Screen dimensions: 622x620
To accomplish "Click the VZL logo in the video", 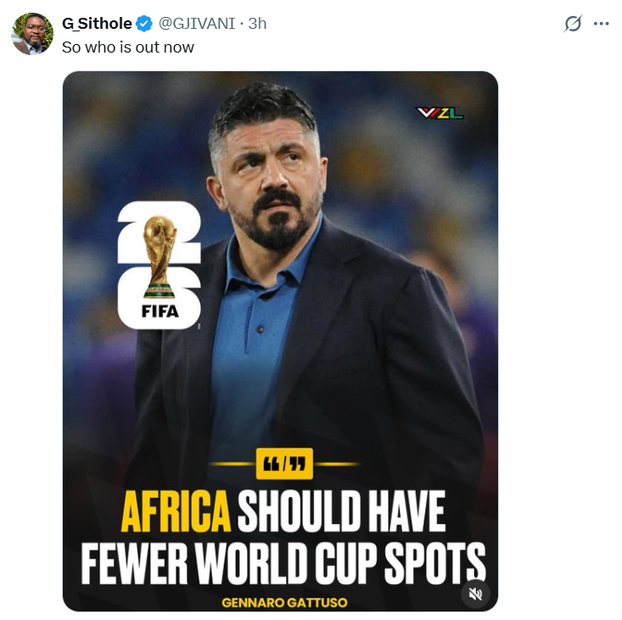I will pyautogui.click(x=440, y=113).
